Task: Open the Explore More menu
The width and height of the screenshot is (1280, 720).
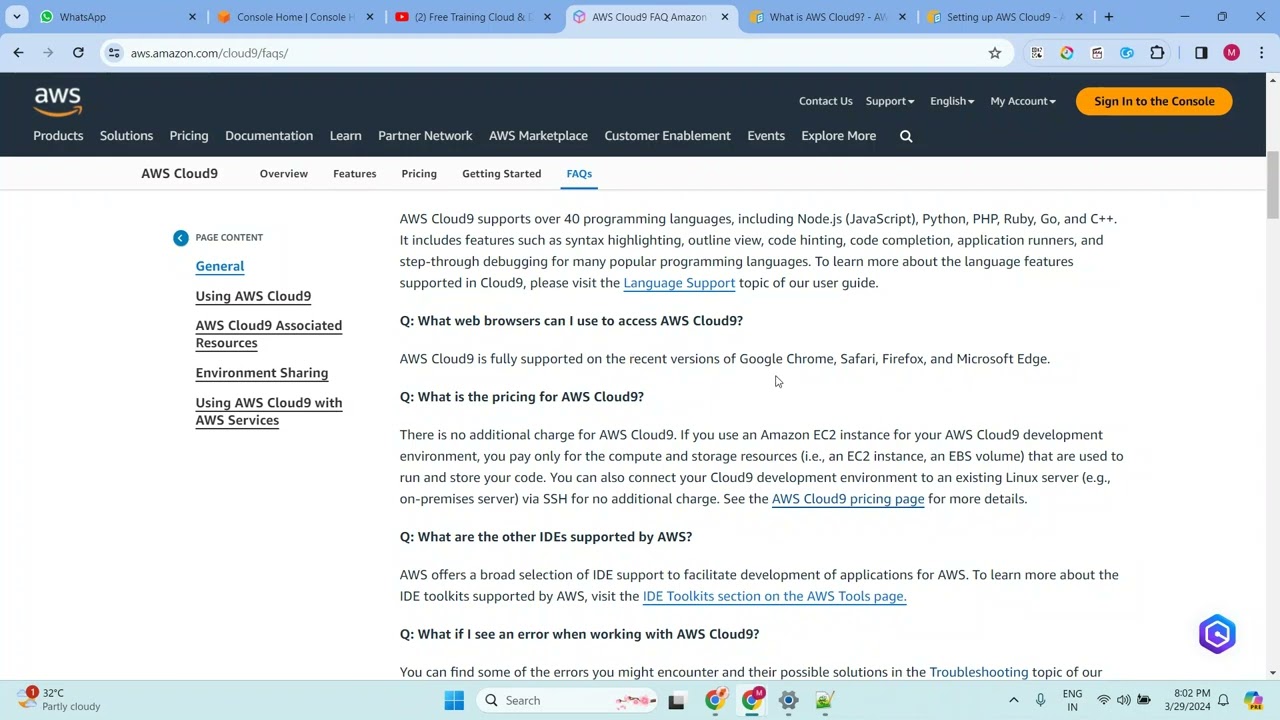Action: click(x=838, y=136)
